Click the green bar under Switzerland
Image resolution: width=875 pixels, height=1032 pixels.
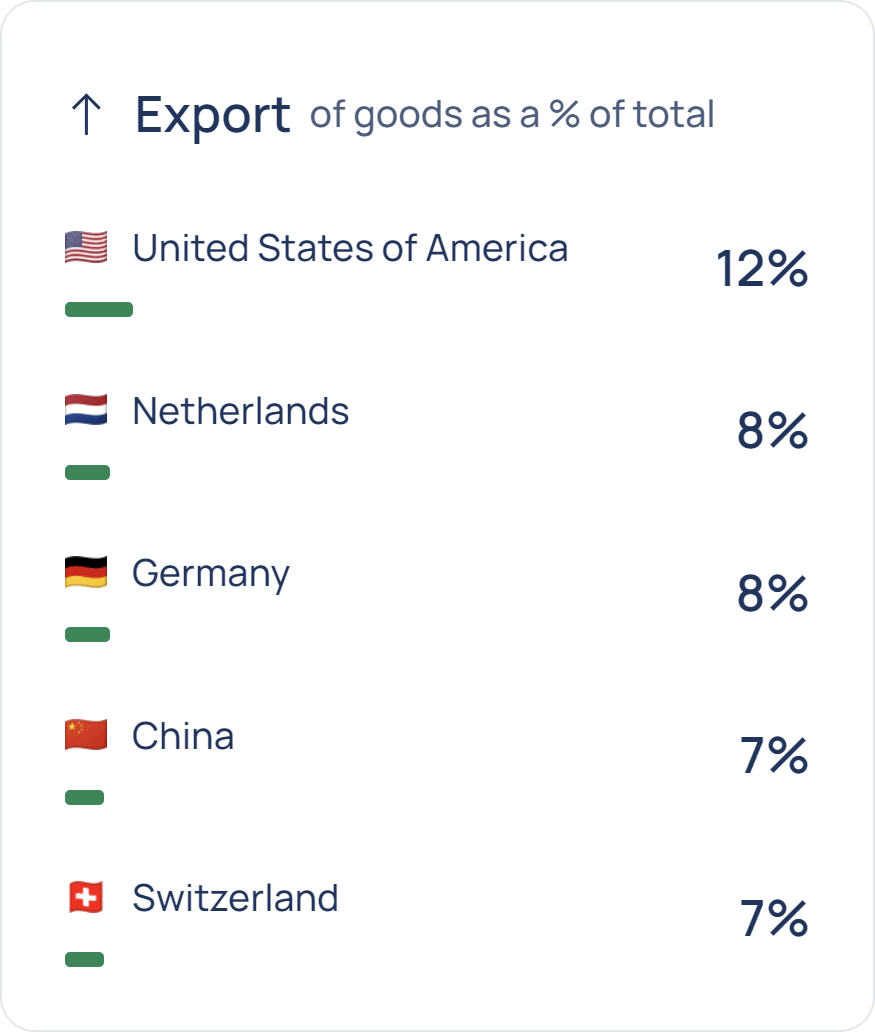pyautogui.click(x=85, y=960)
